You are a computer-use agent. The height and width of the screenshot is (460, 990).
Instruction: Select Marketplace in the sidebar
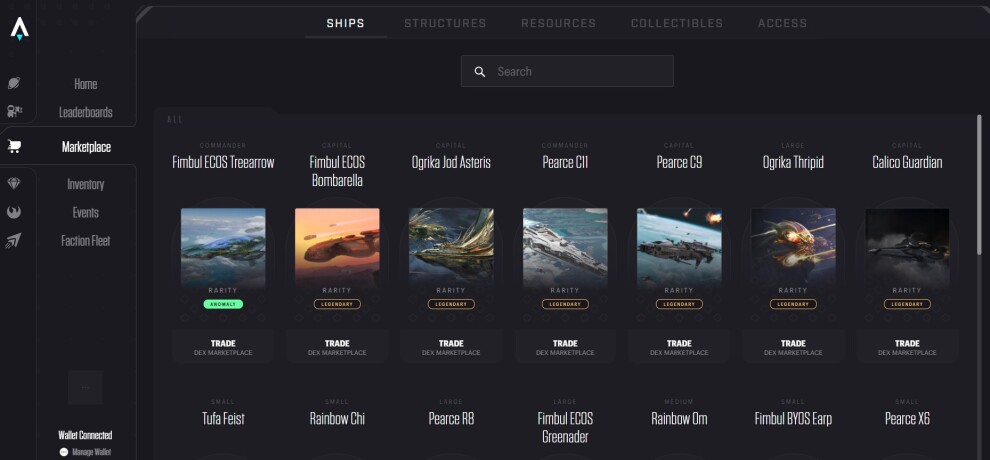(x=86, y=147)
